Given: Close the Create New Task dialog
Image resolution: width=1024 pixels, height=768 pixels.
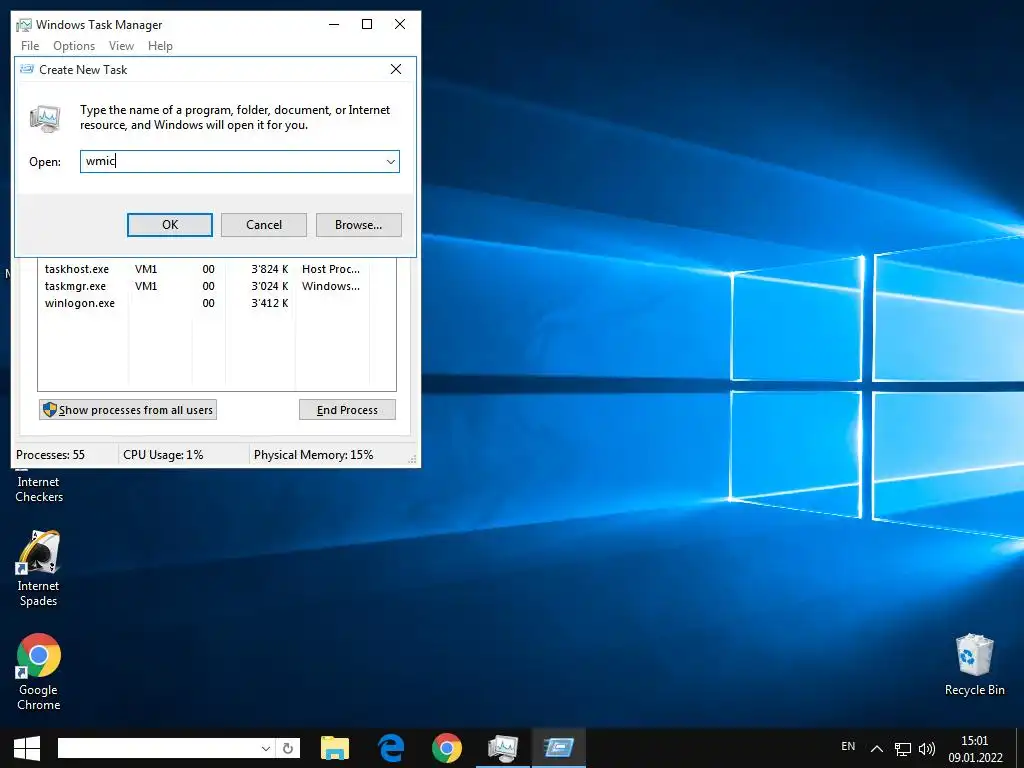Looking at the screenshot, I should pos(396,69).
